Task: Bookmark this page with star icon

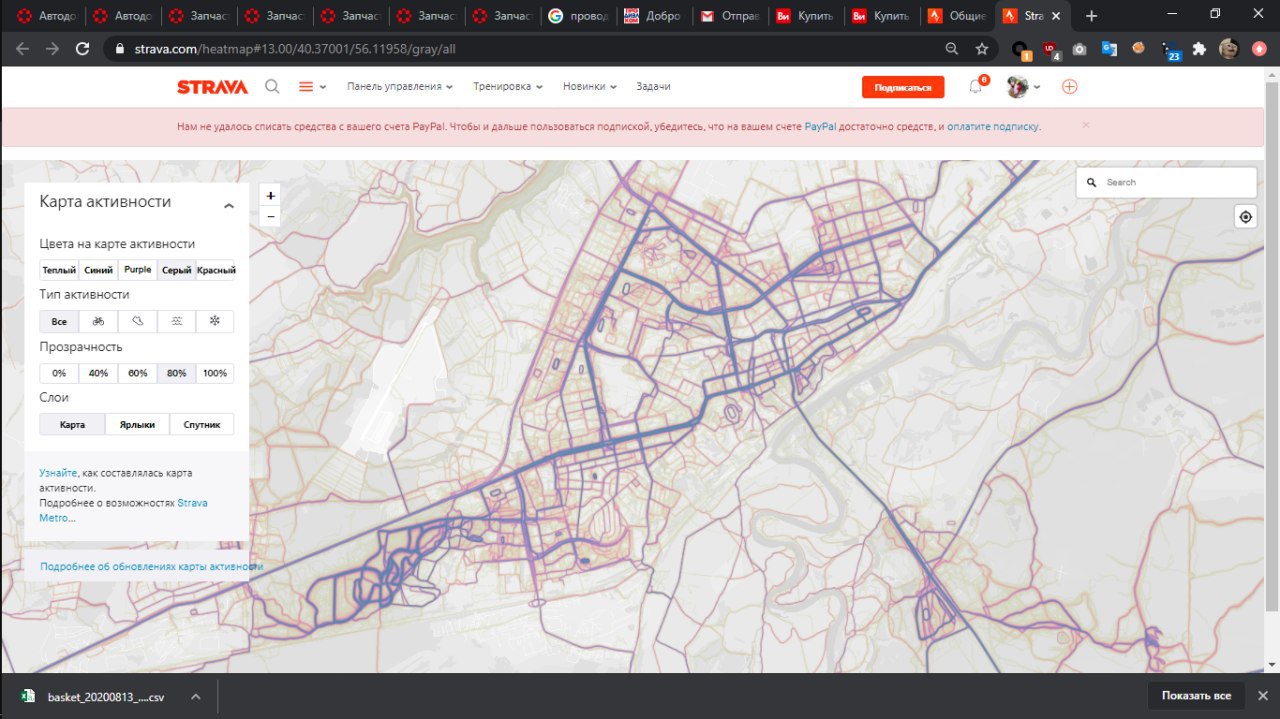Action: coord(982,48)
